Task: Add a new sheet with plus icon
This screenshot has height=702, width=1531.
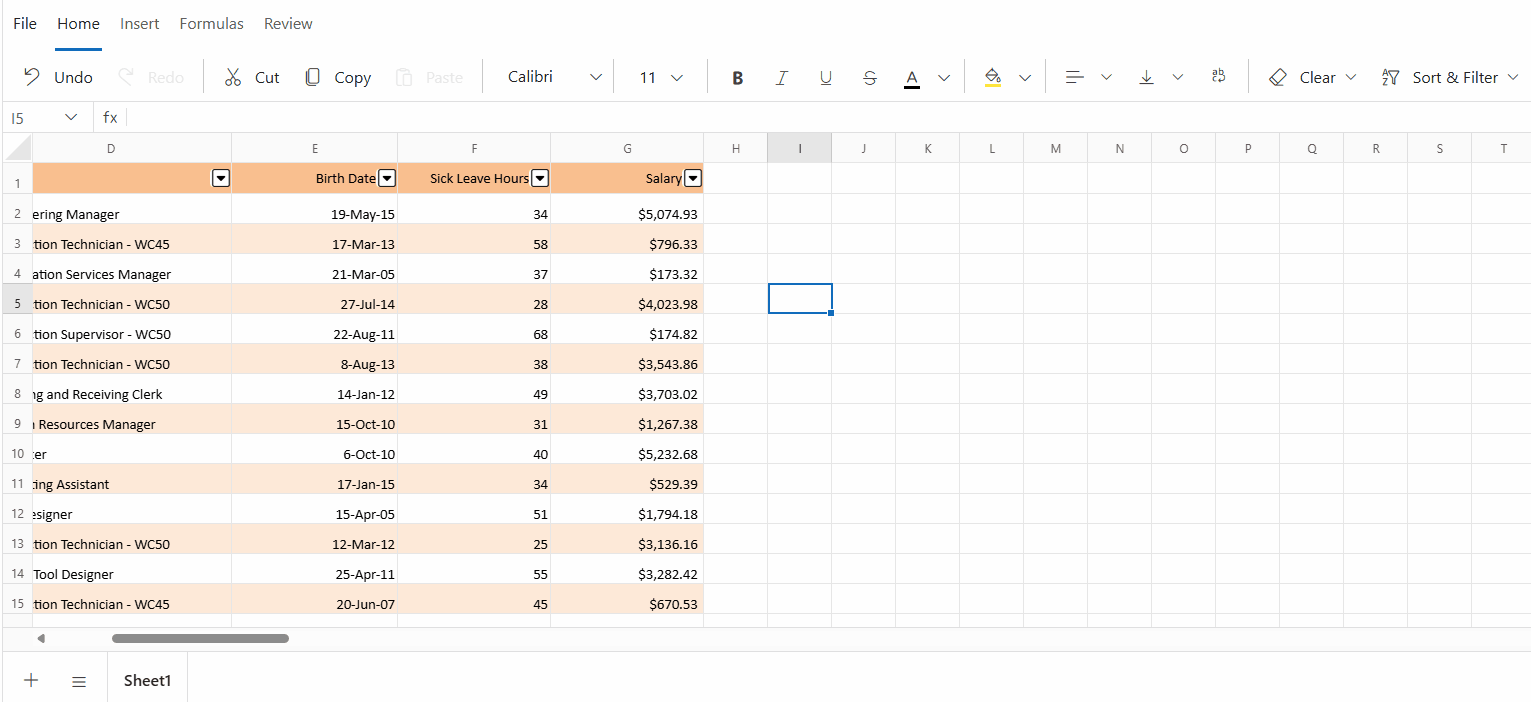Action: [31, 680]
